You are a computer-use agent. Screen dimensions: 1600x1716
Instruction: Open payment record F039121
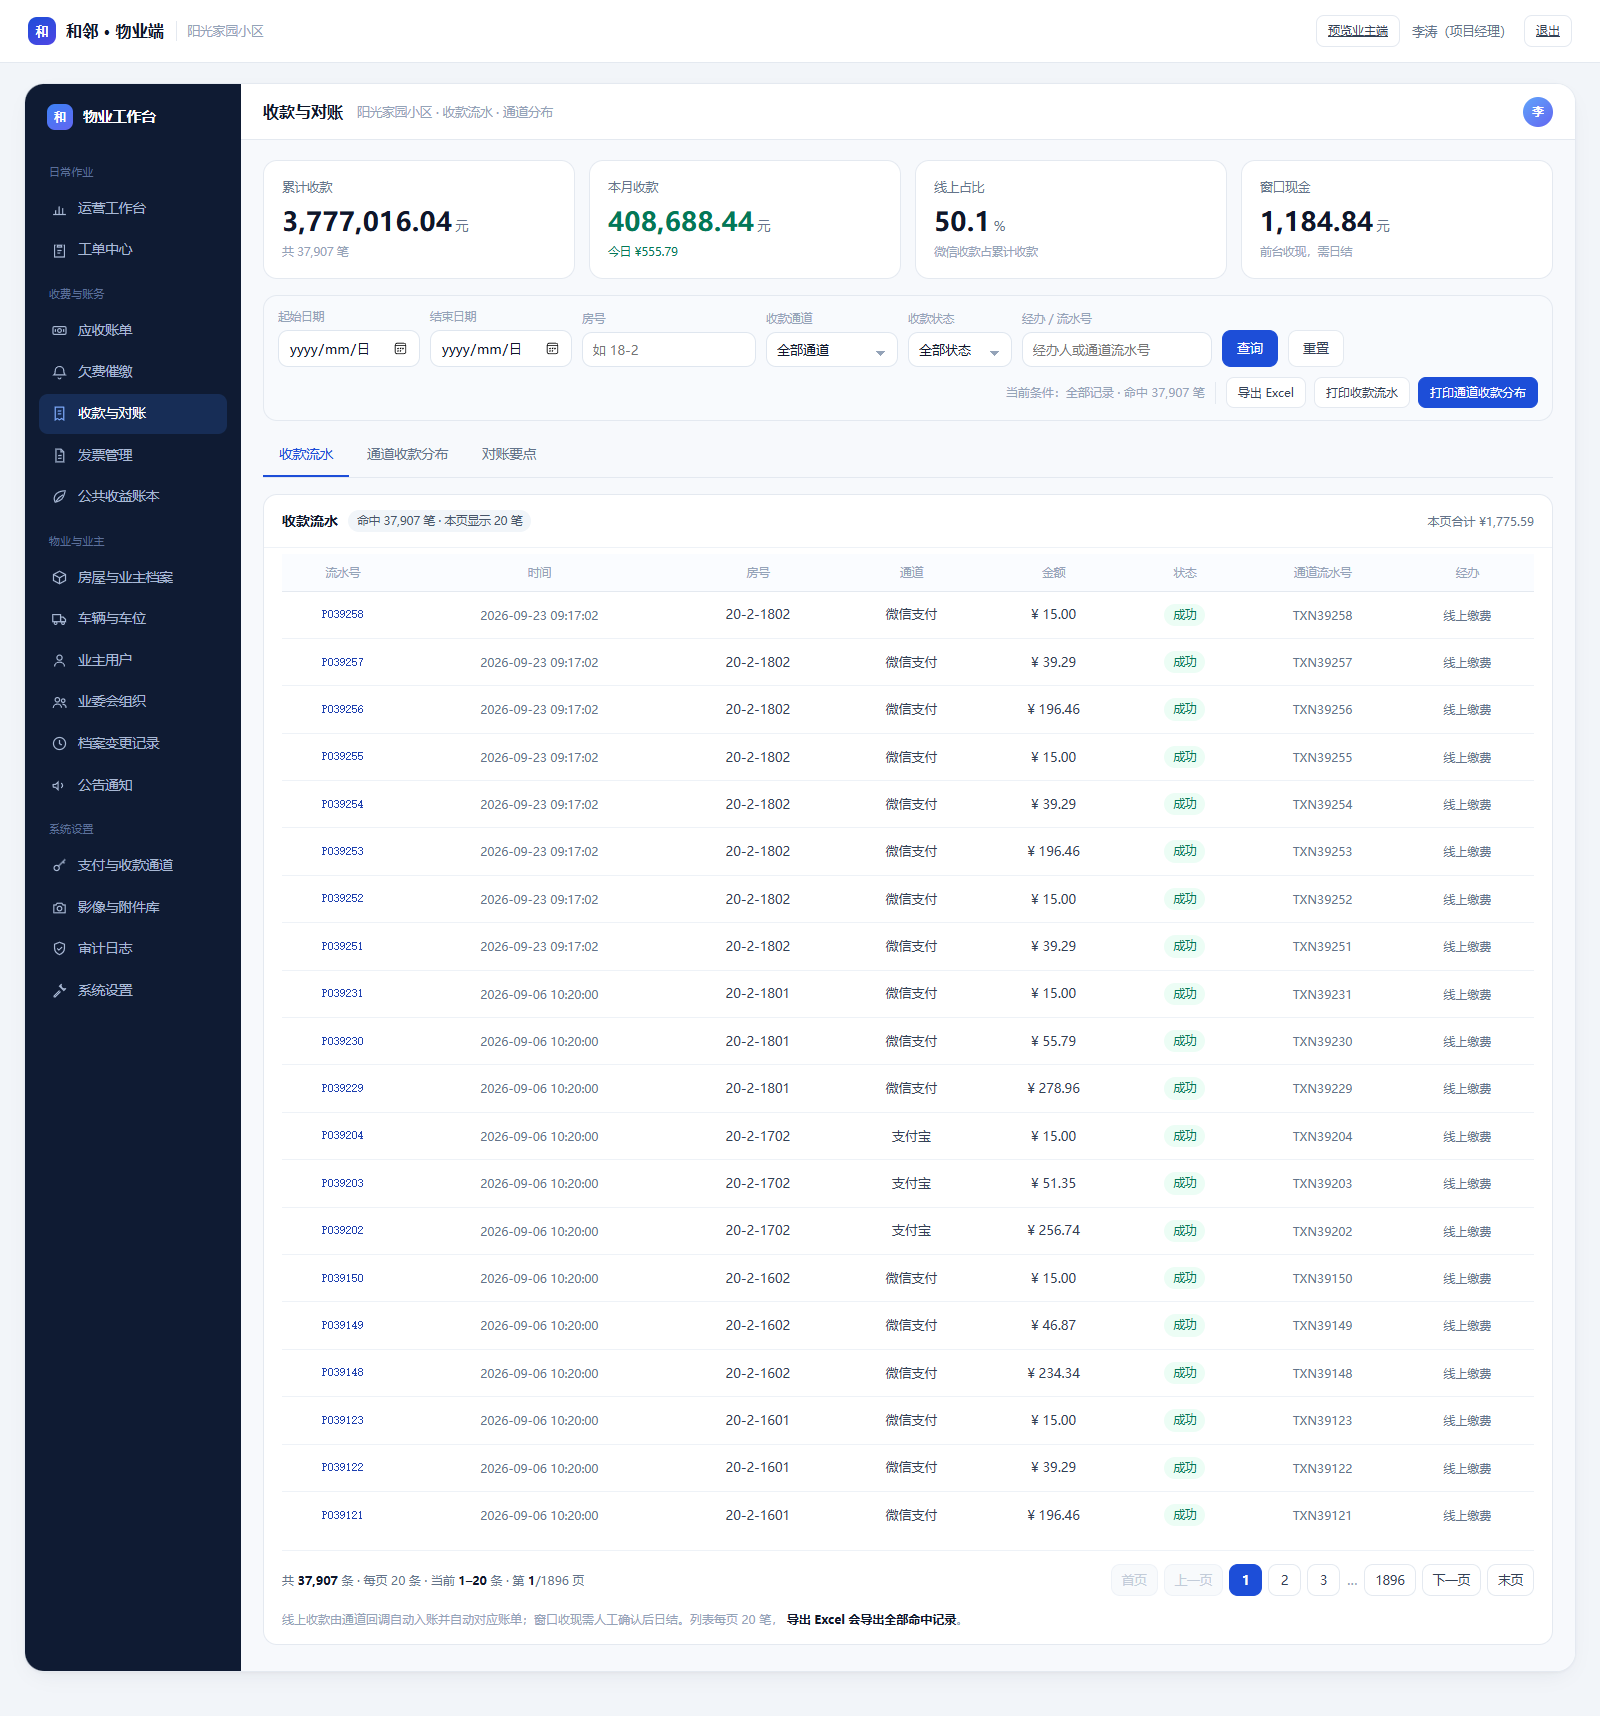point(342,1516)
